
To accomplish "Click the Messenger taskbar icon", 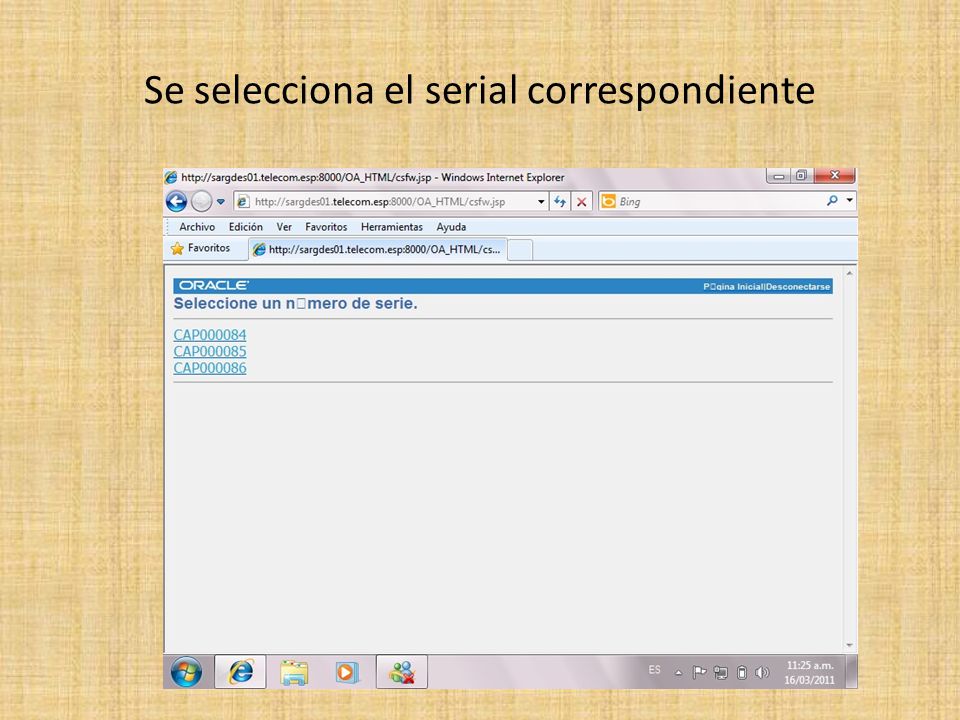I will coord(402,672).
